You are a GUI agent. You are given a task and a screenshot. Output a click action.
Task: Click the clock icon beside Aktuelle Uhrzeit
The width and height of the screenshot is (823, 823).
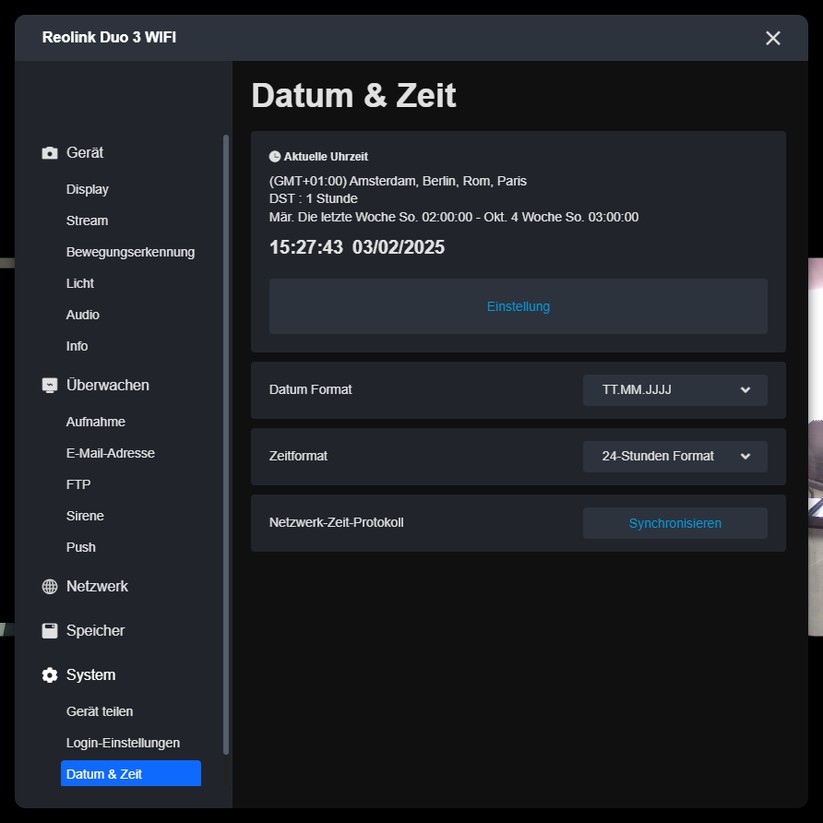point(273,155)
